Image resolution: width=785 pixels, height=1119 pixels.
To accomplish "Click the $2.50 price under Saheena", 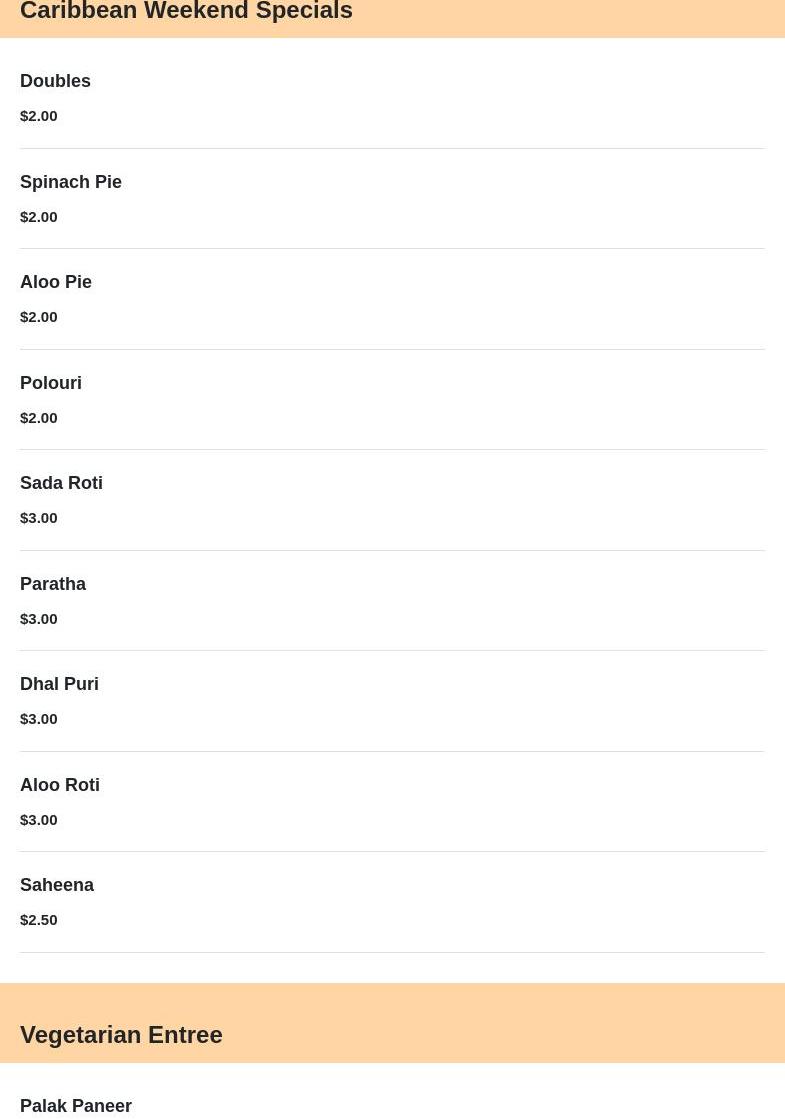I will click(39, 920).
